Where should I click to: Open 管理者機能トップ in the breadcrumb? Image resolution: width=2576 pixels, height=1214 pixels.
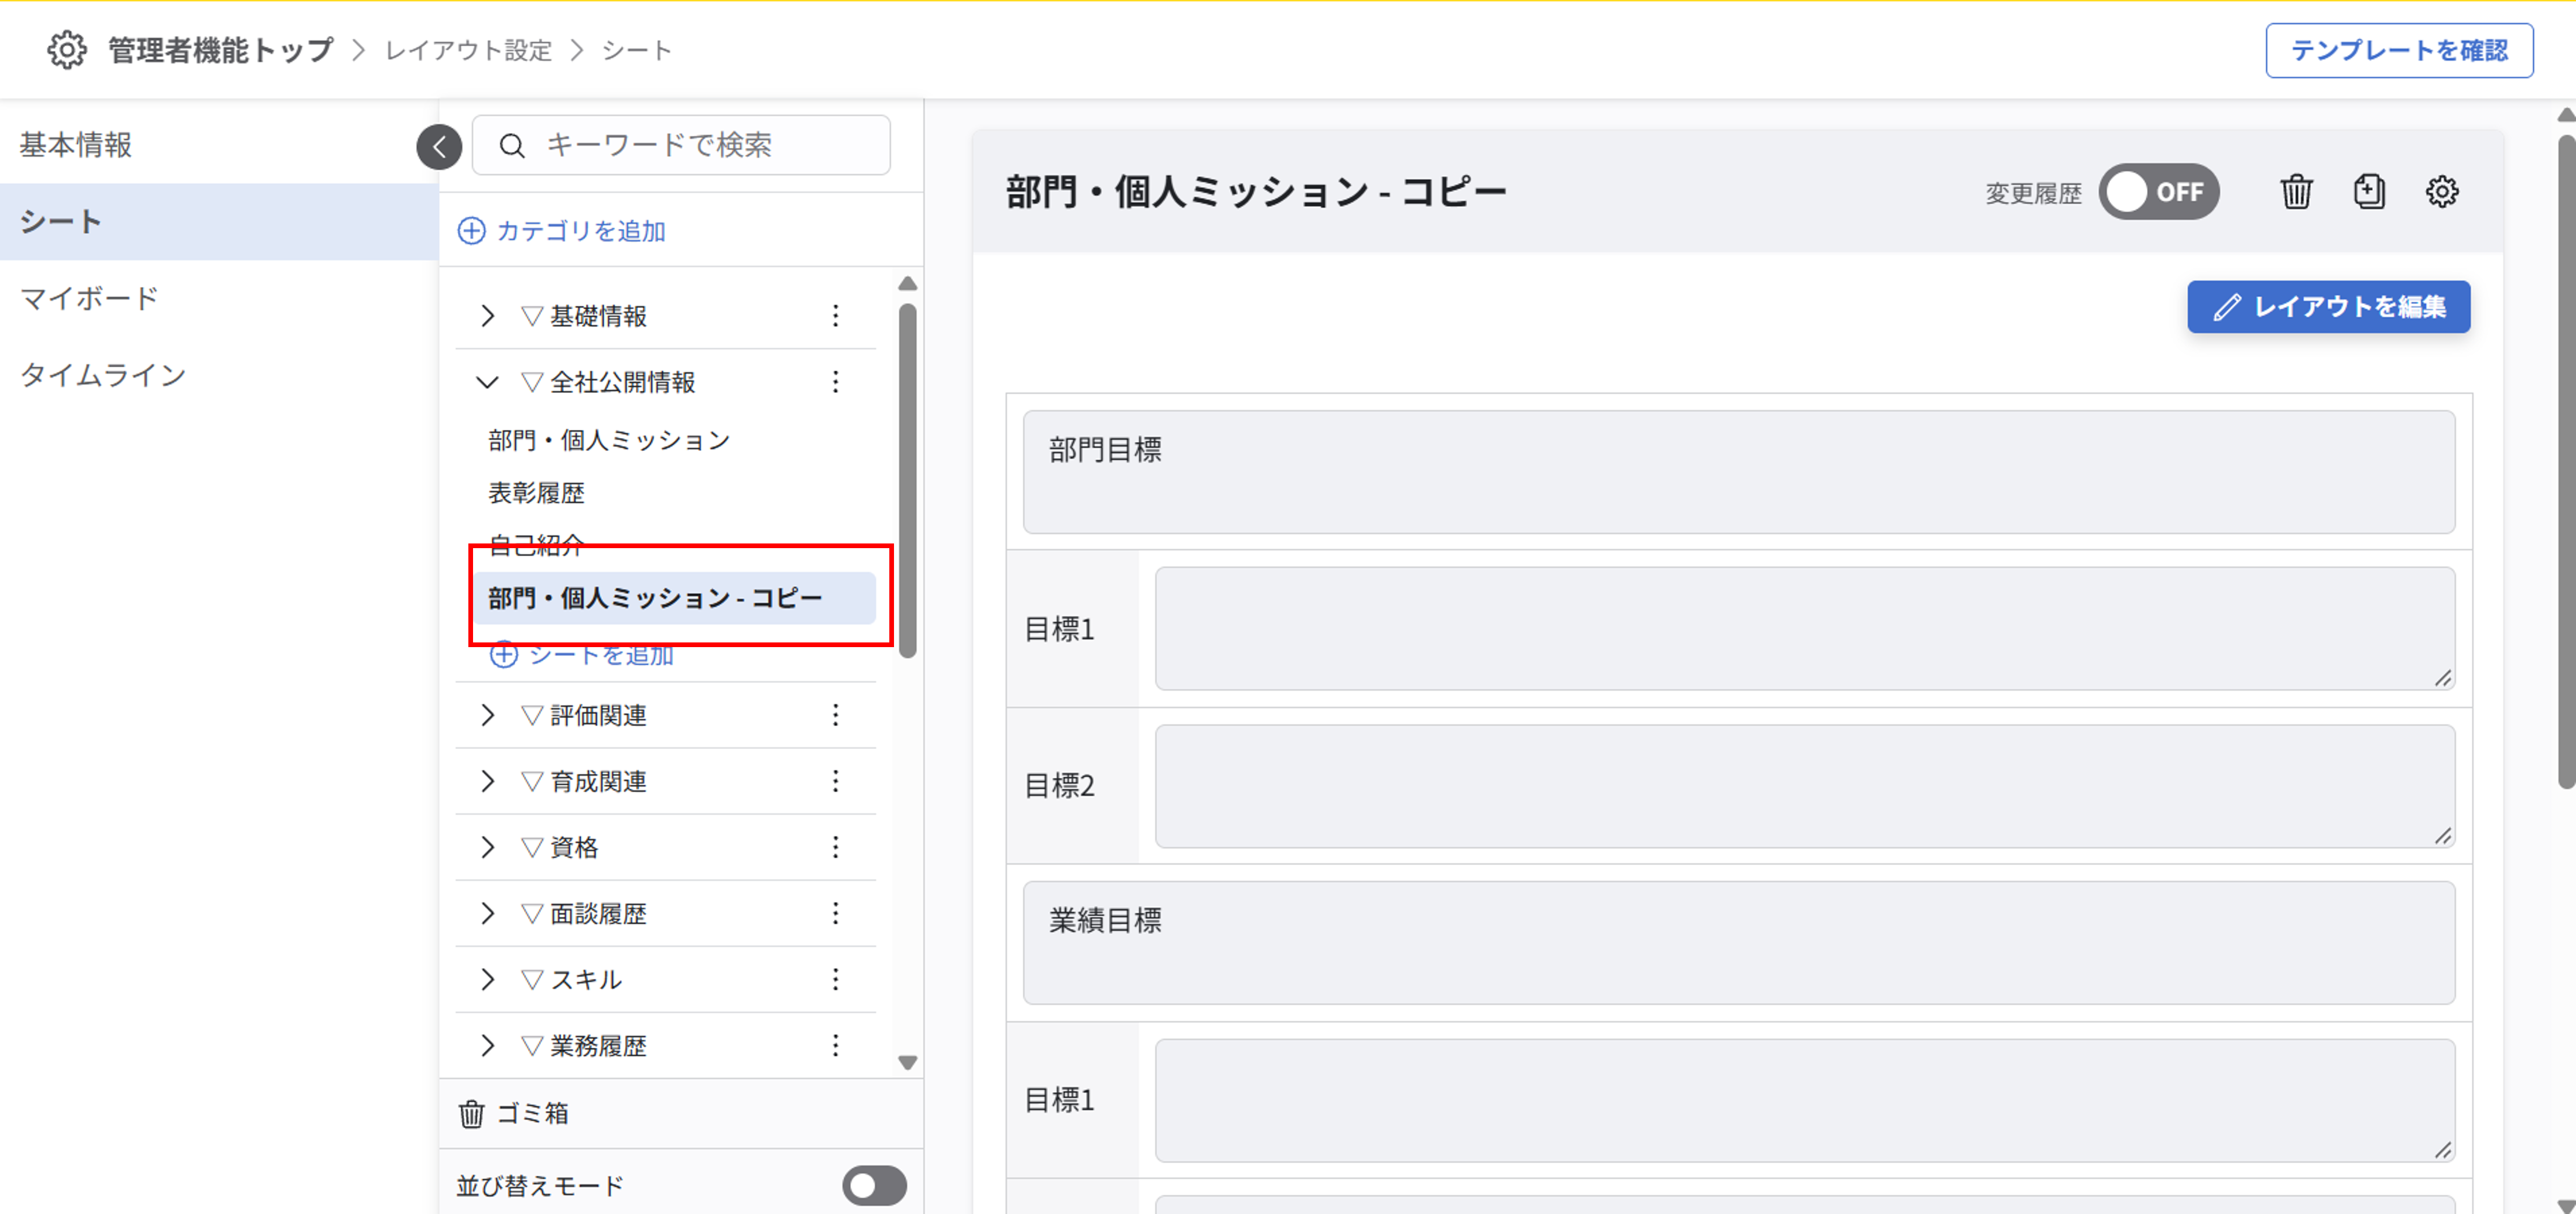pos(221,50)
